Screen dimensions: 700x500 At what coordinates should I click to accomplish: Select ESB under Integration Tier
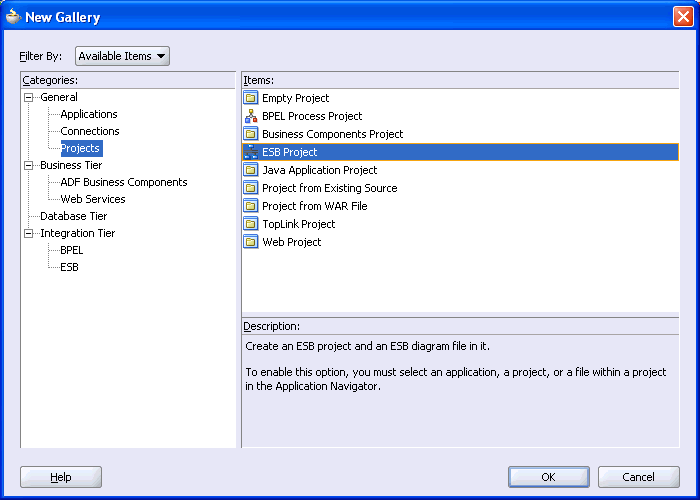tap(69, 267)
